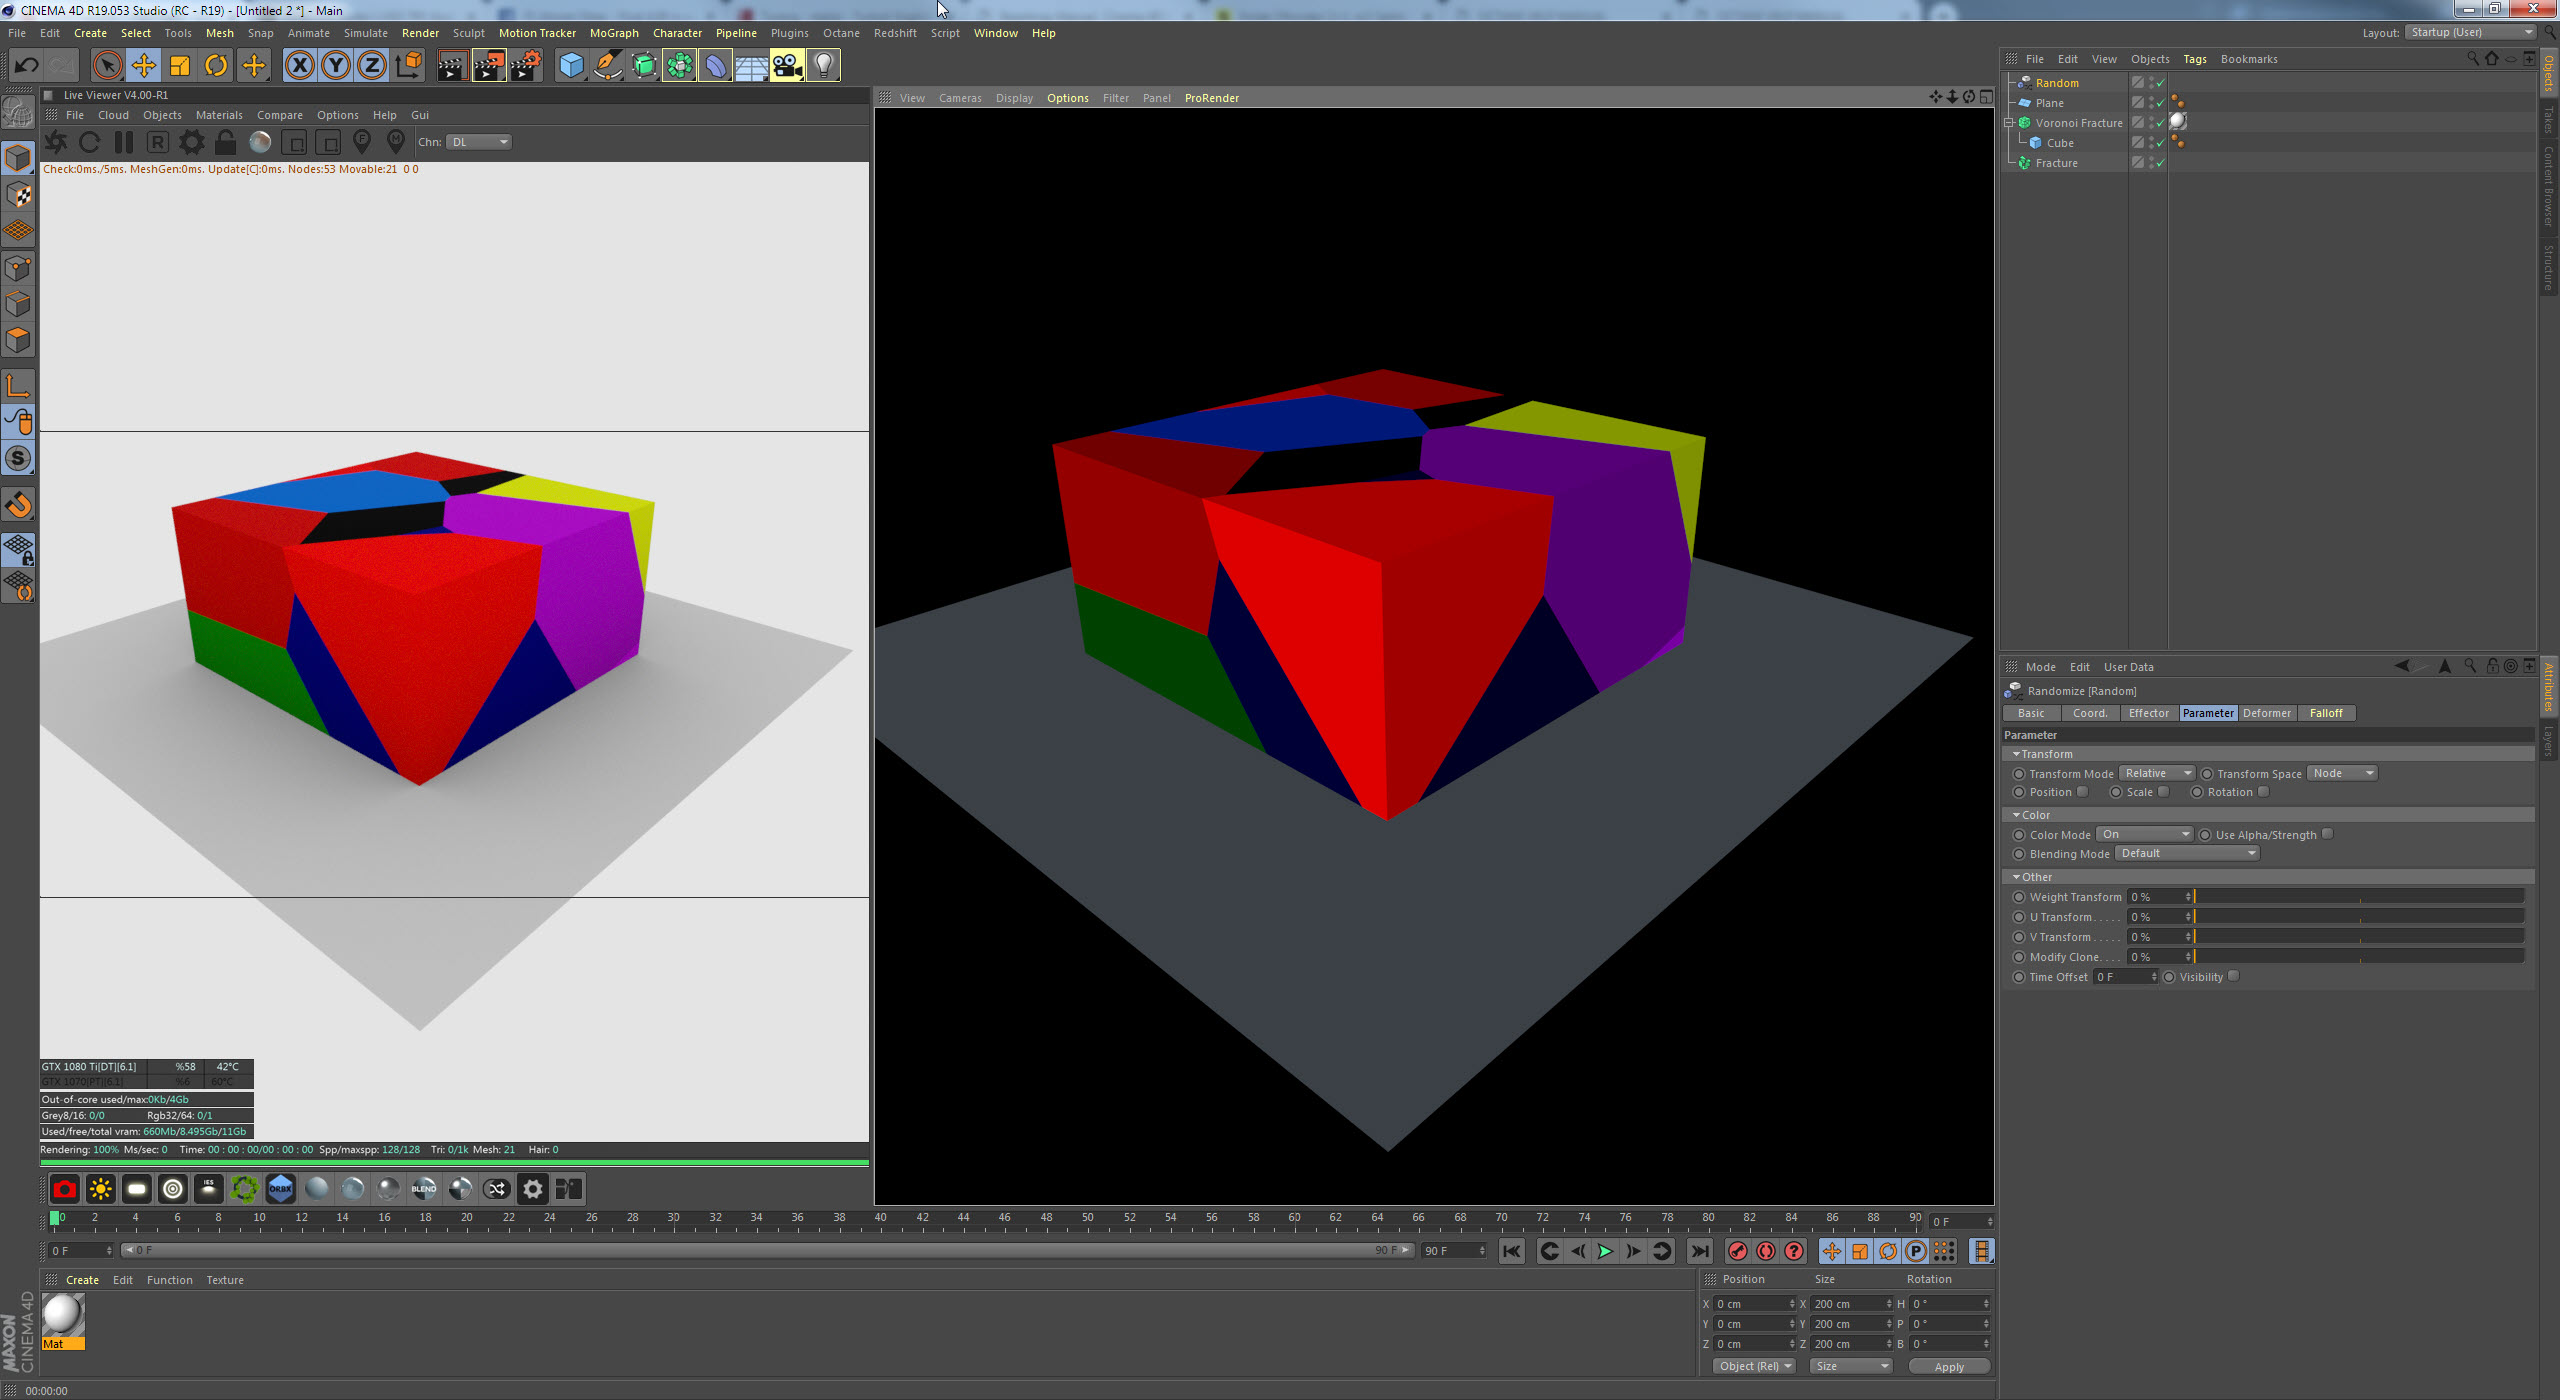Image resolution: width=2560 pixels, height=1400 pixels.
Task: Open the Color Mode dropdown
Action: [x=2144, y=834]
